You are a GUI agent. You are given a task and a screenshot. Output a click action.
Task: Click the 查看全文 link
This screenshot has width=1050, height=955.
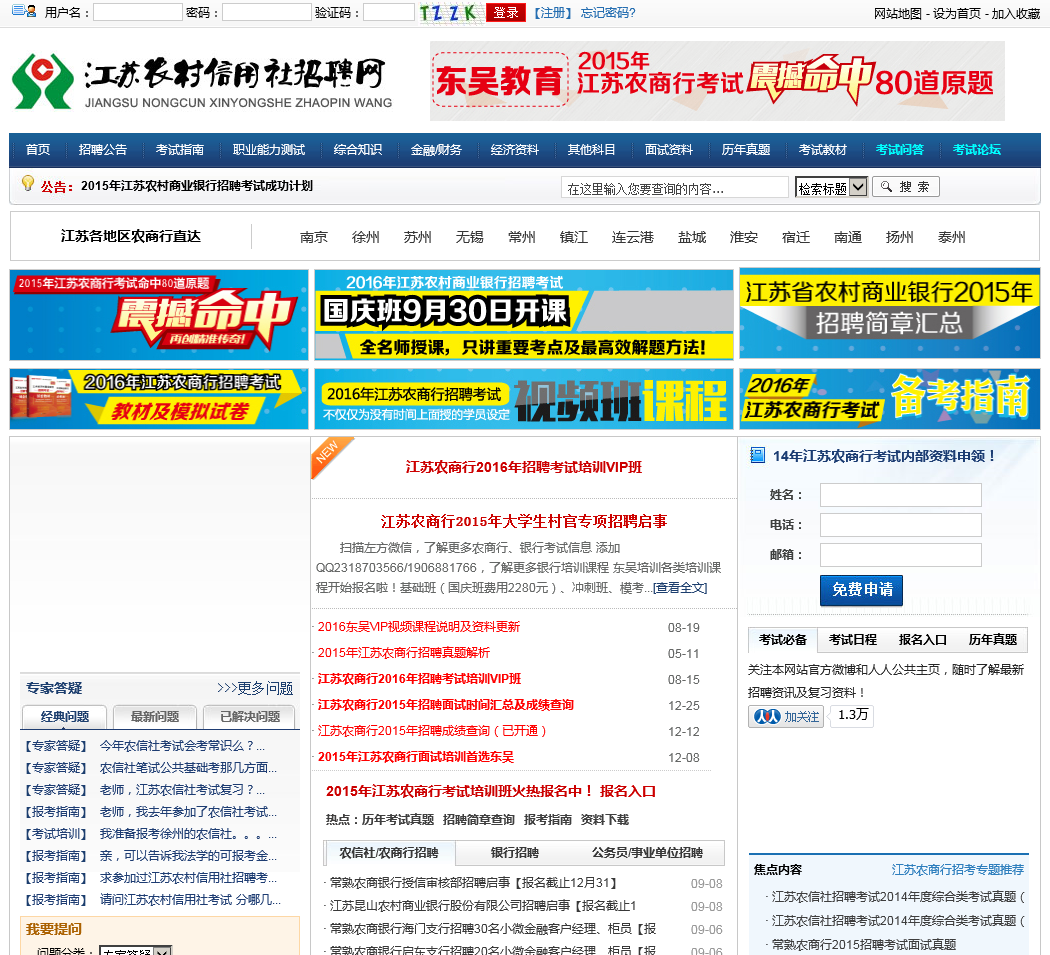(x=680, y=587)
